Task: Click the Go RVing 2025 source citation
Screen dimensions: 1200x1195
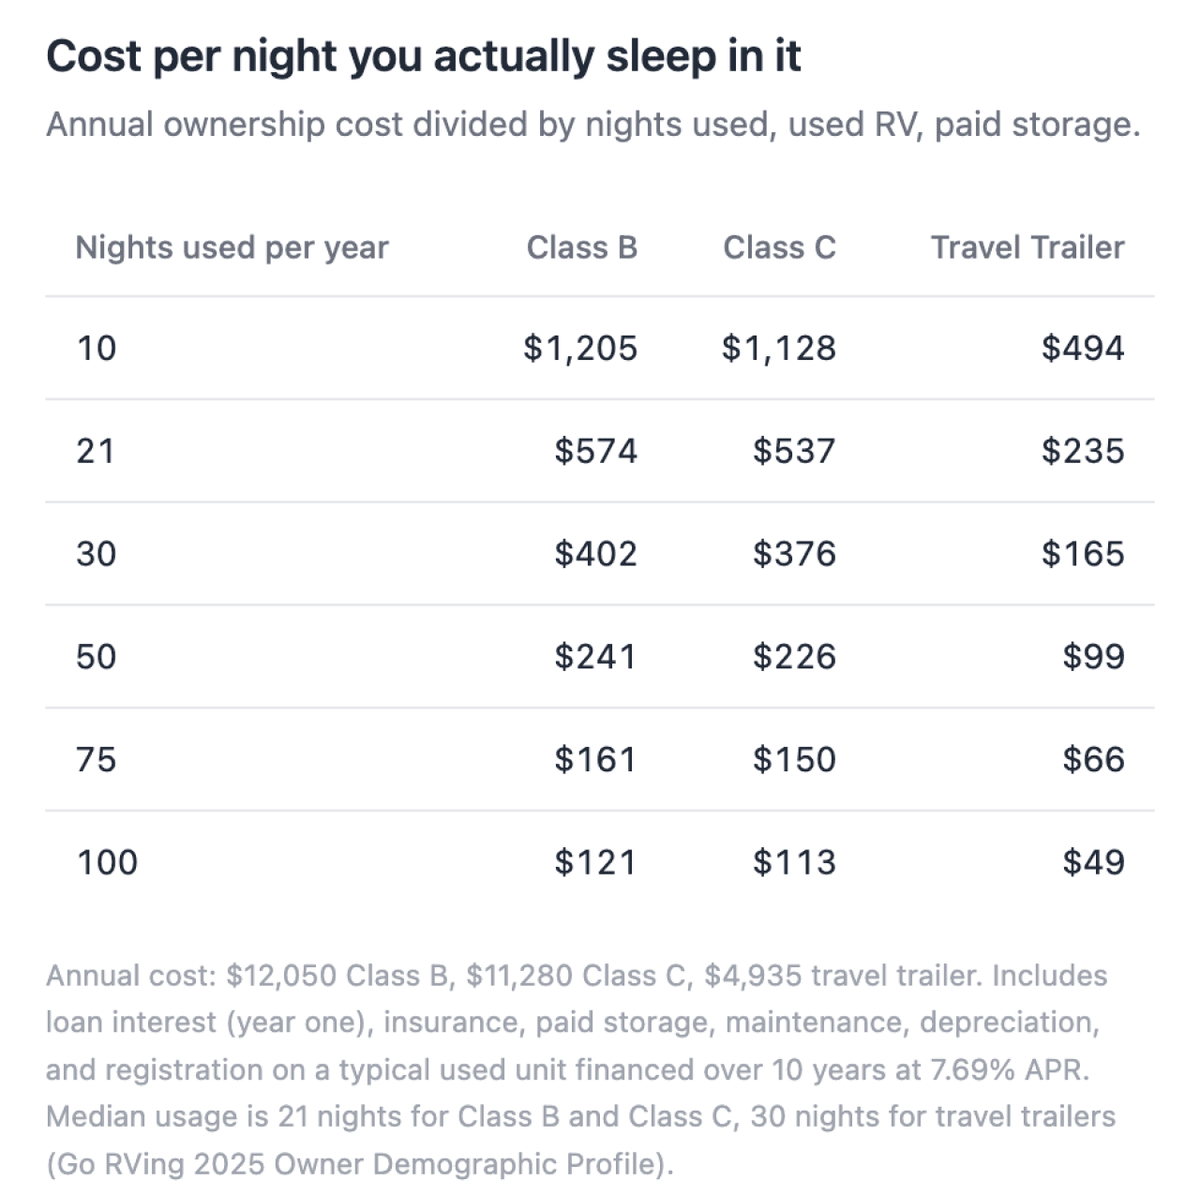Action: [360, 1164]
